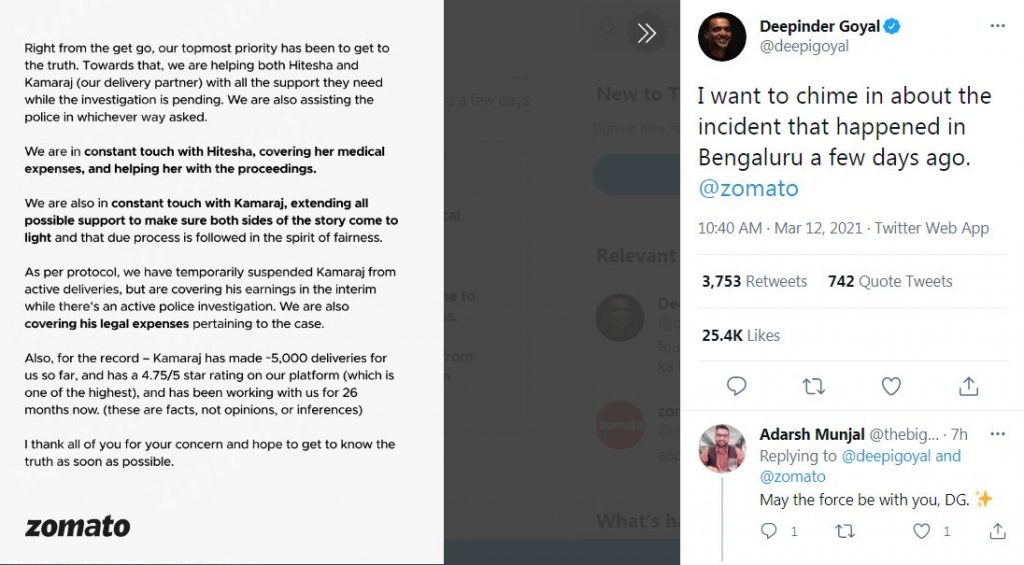View the 3,753 Retweets list
This screenshot has width=1024, height=565.
(x=754, y=282)
